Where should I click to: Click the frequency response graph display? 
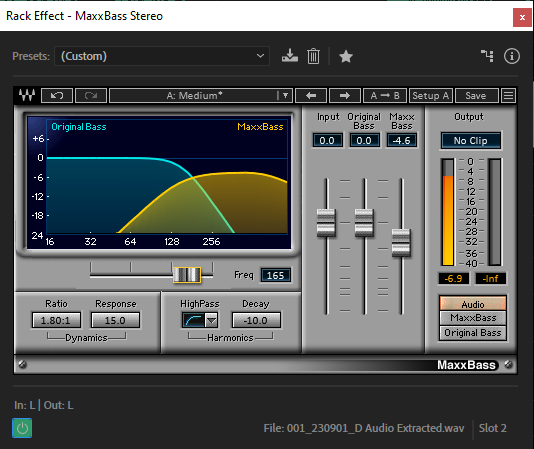159,183
